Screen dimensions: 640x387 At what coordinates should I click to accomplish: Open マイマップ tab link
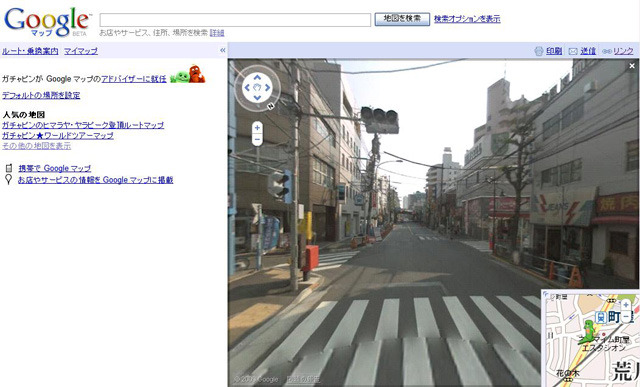81,51
